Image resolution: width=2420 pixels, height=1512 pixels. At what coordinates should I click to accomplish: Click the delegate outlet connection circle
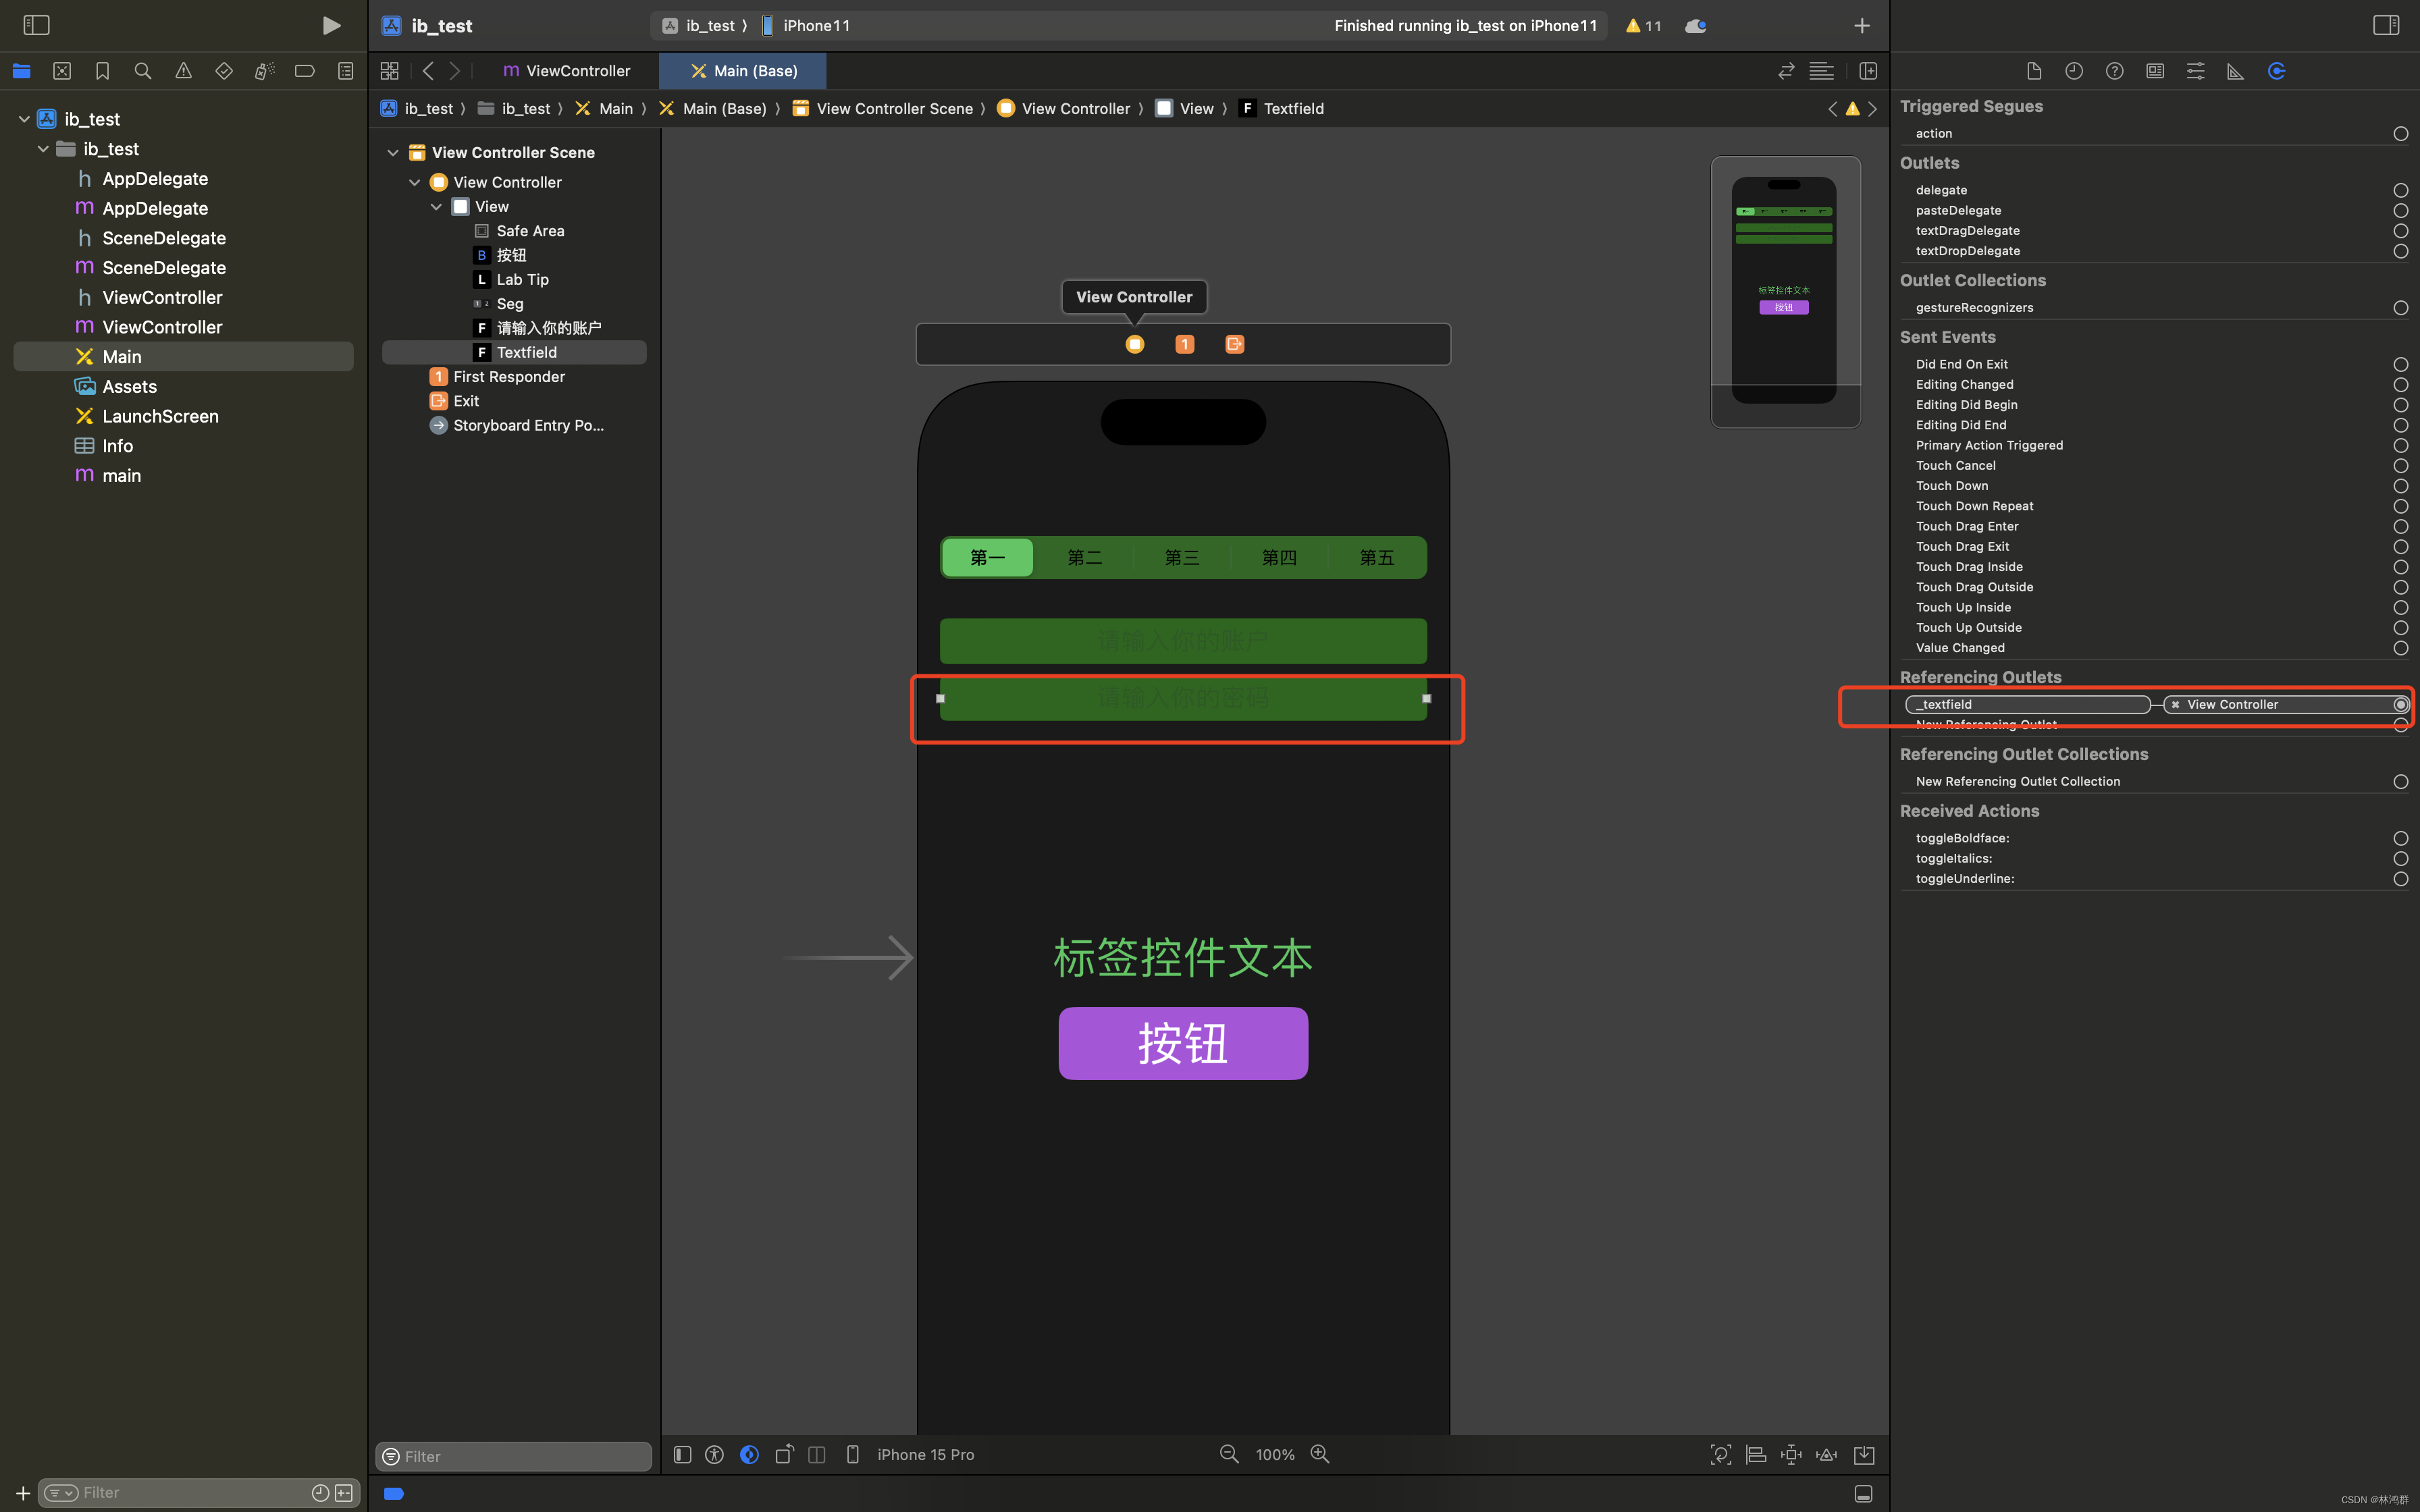pyautogui.click(x=2400, y=190)
